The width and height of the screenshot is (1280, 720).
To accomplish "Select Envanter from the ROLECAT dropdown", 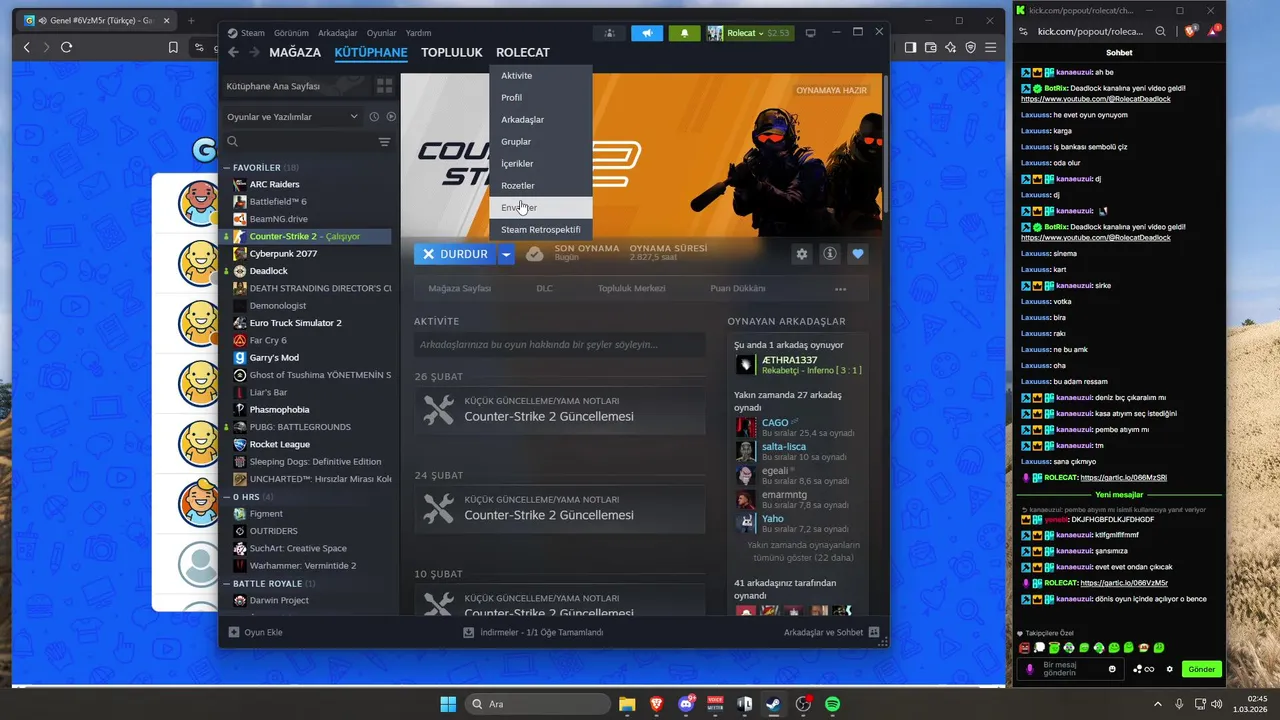I will (541, 208).
